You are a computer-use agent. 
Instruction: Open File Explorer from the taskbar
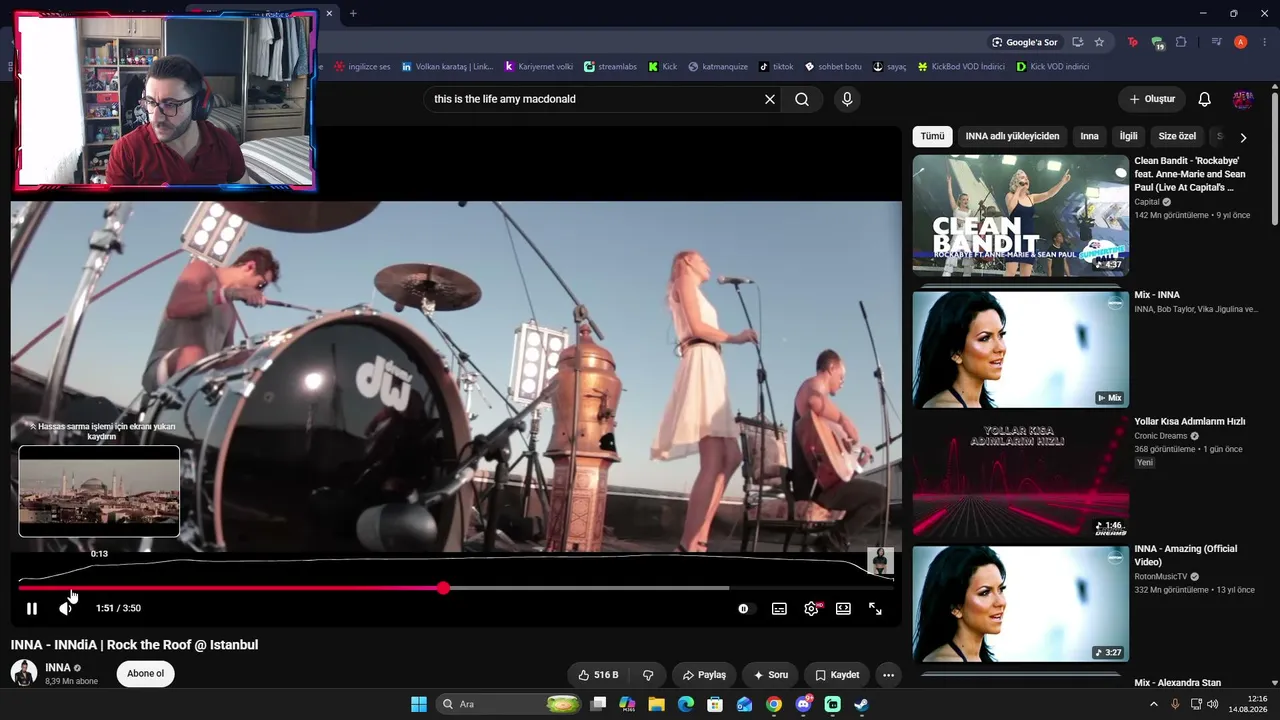(657, 704)
